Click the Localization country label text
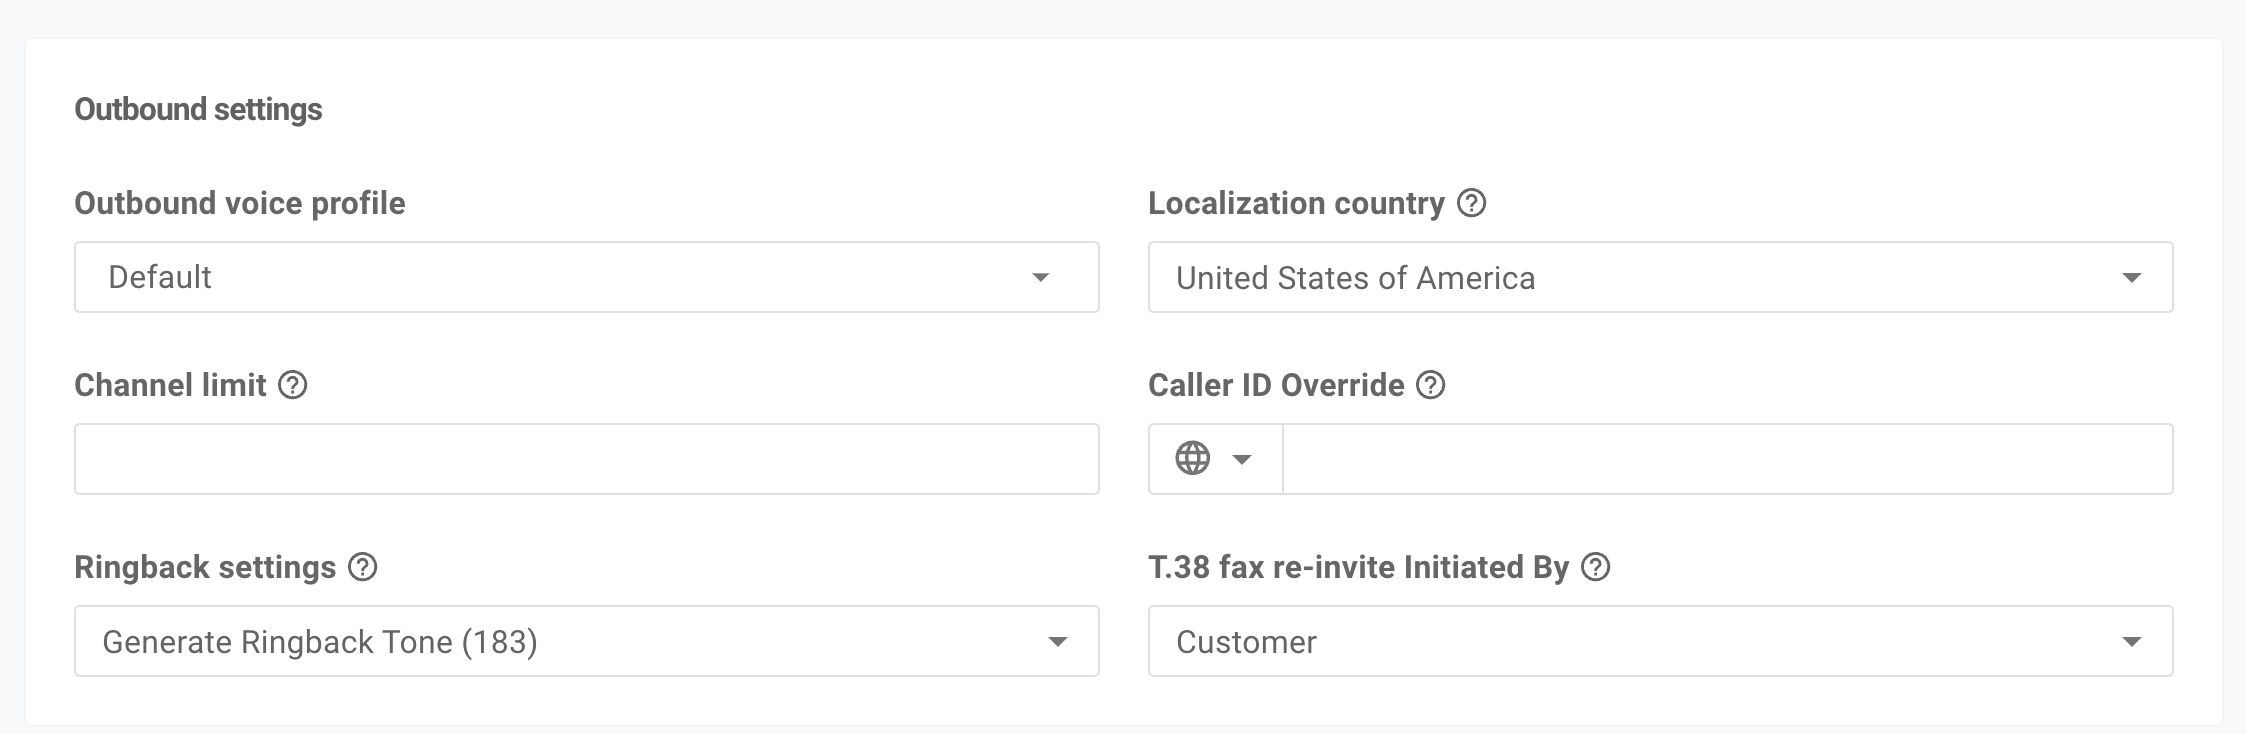The height and width of the screenshot is (734, 2246). pyautogui.click(x=1296, y=203)
